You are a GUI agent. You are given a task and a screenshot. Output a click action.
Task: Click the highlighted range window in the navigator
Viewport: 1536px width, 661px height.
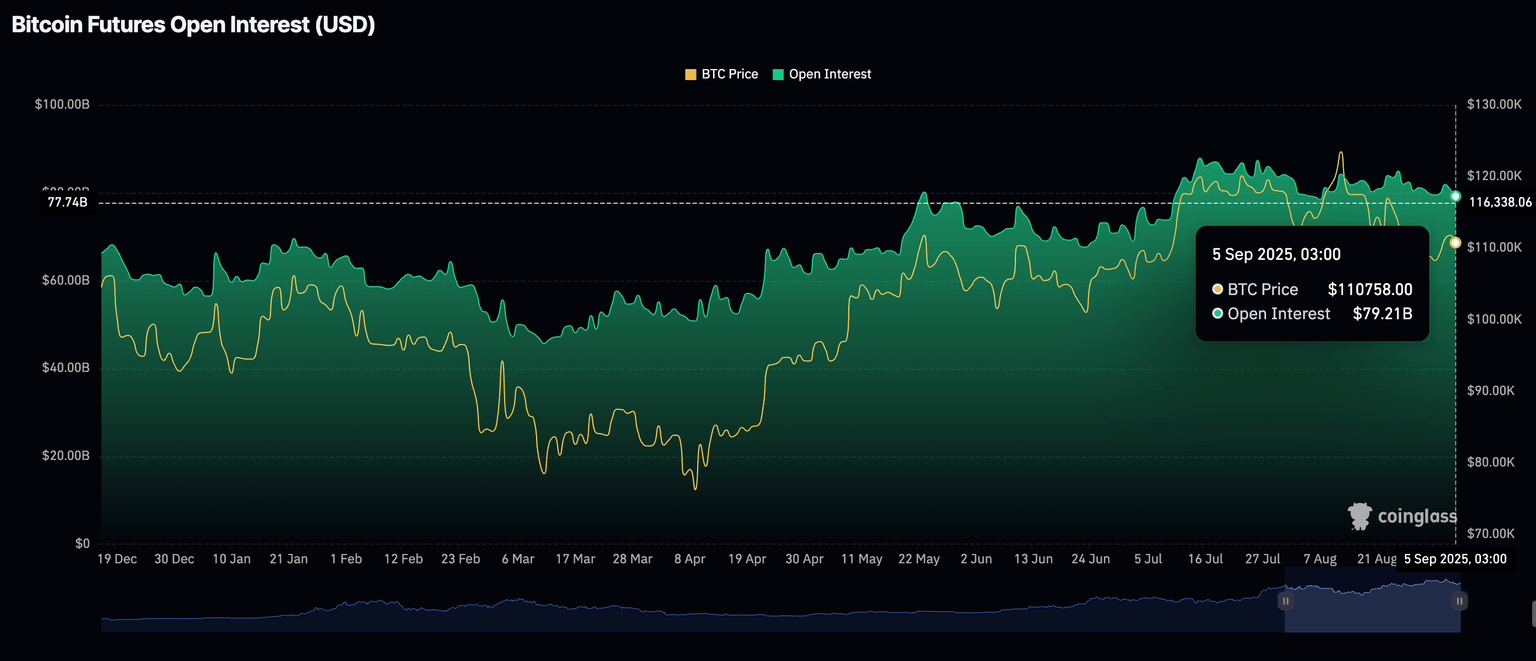click(1372, 610)
